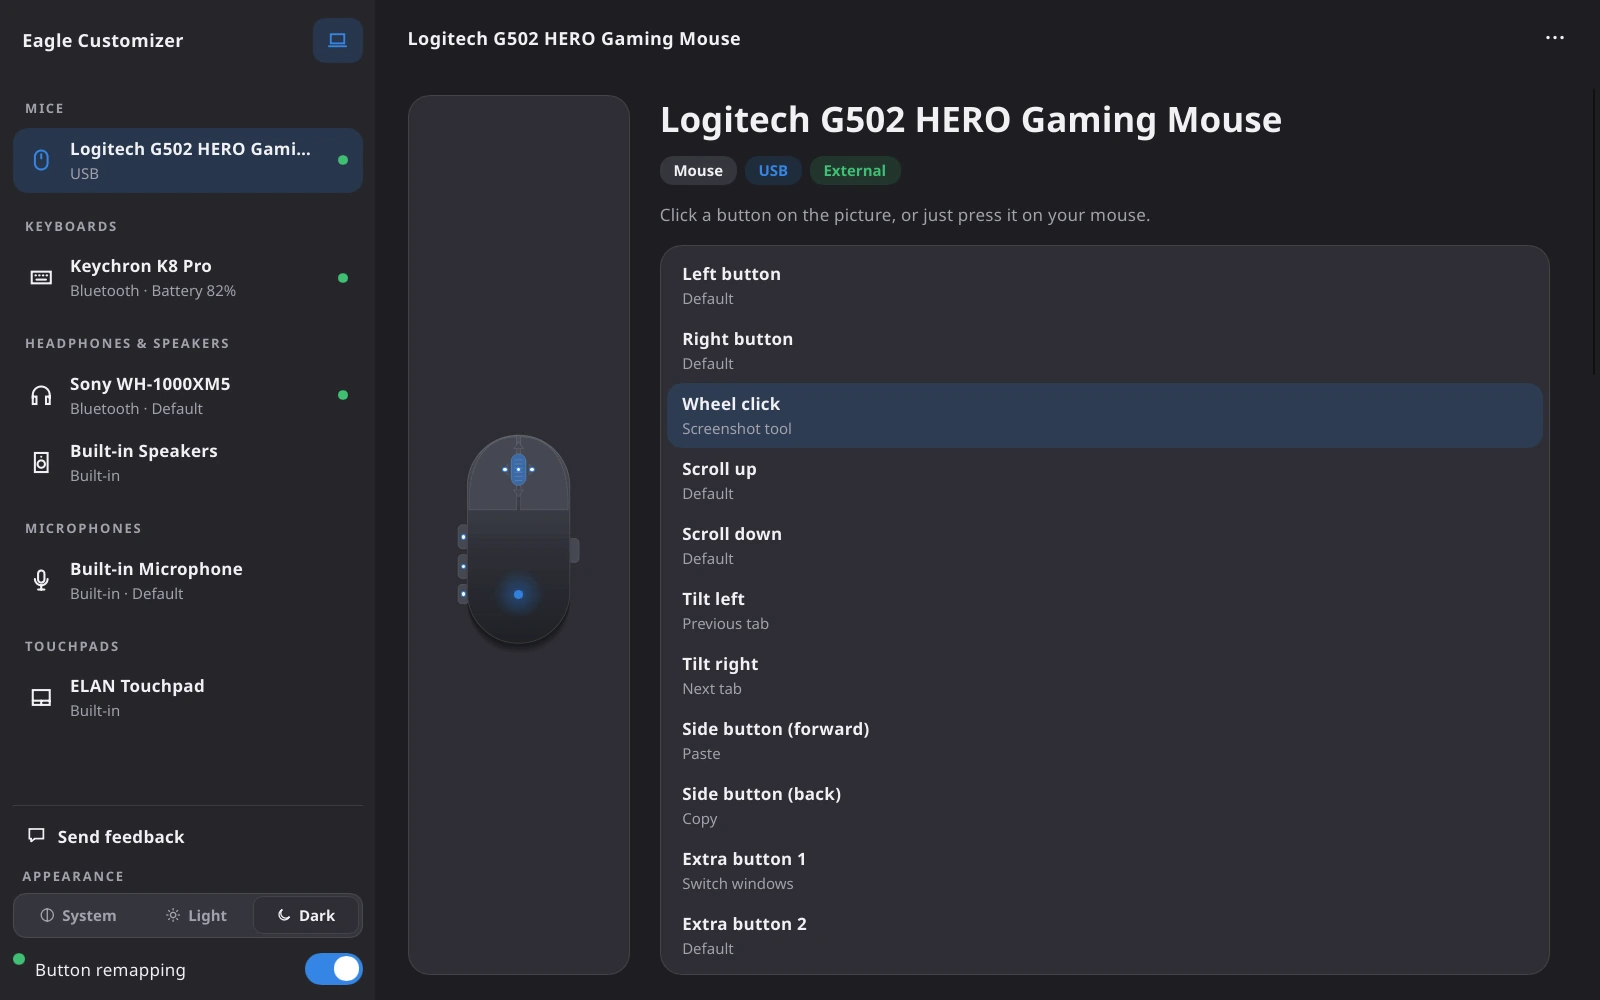This screenshot has width=1600, height=1000.
Task: Select Dark appearance mode
Action: coord(306,915)
